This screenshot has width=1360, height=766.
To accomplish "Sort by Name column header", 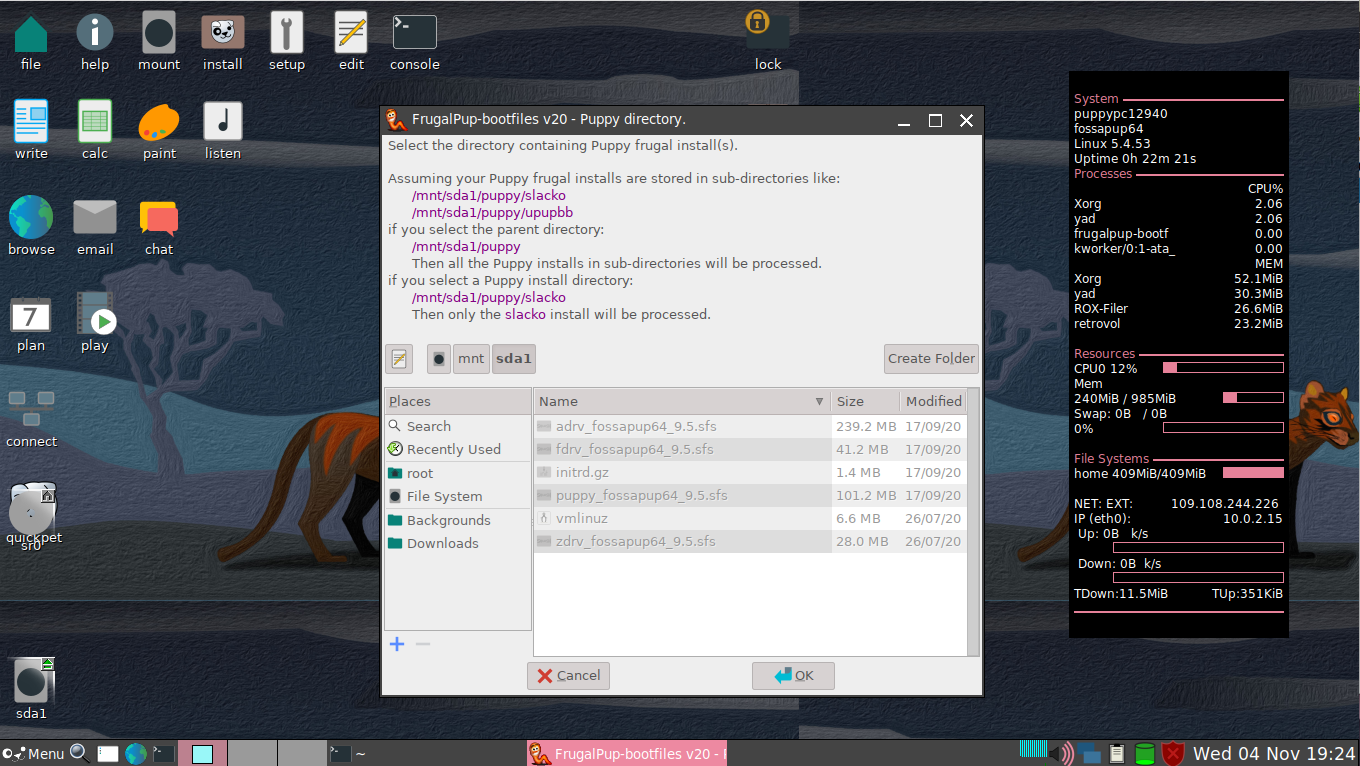I will click(x=682, y=401).
